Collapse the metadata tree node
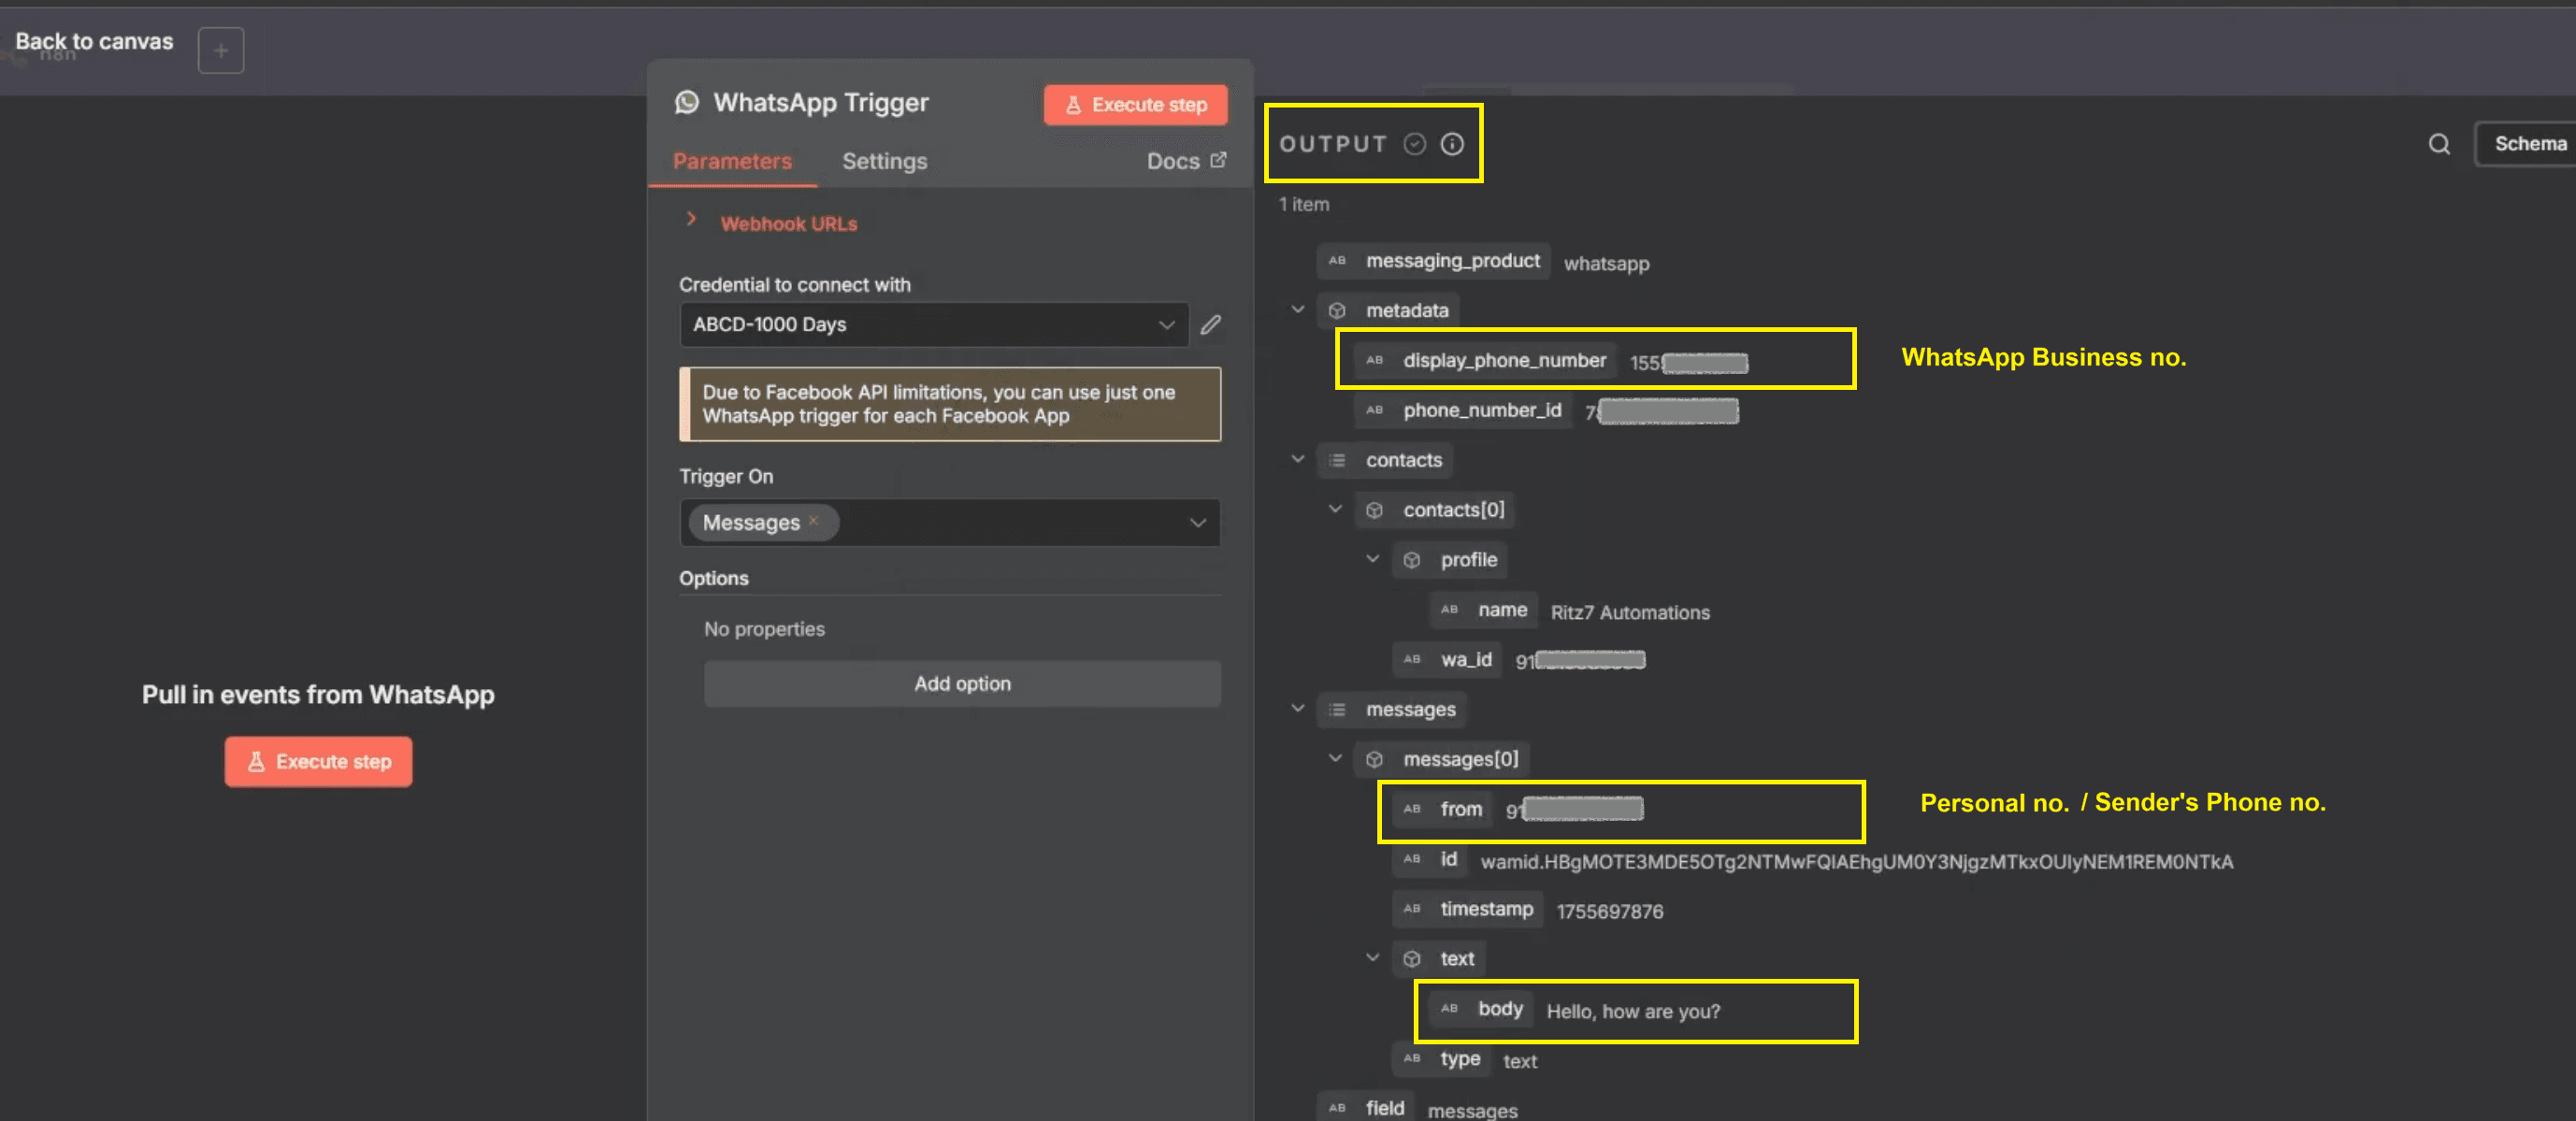2576x1121 pixels. (x=1298, y=310)
